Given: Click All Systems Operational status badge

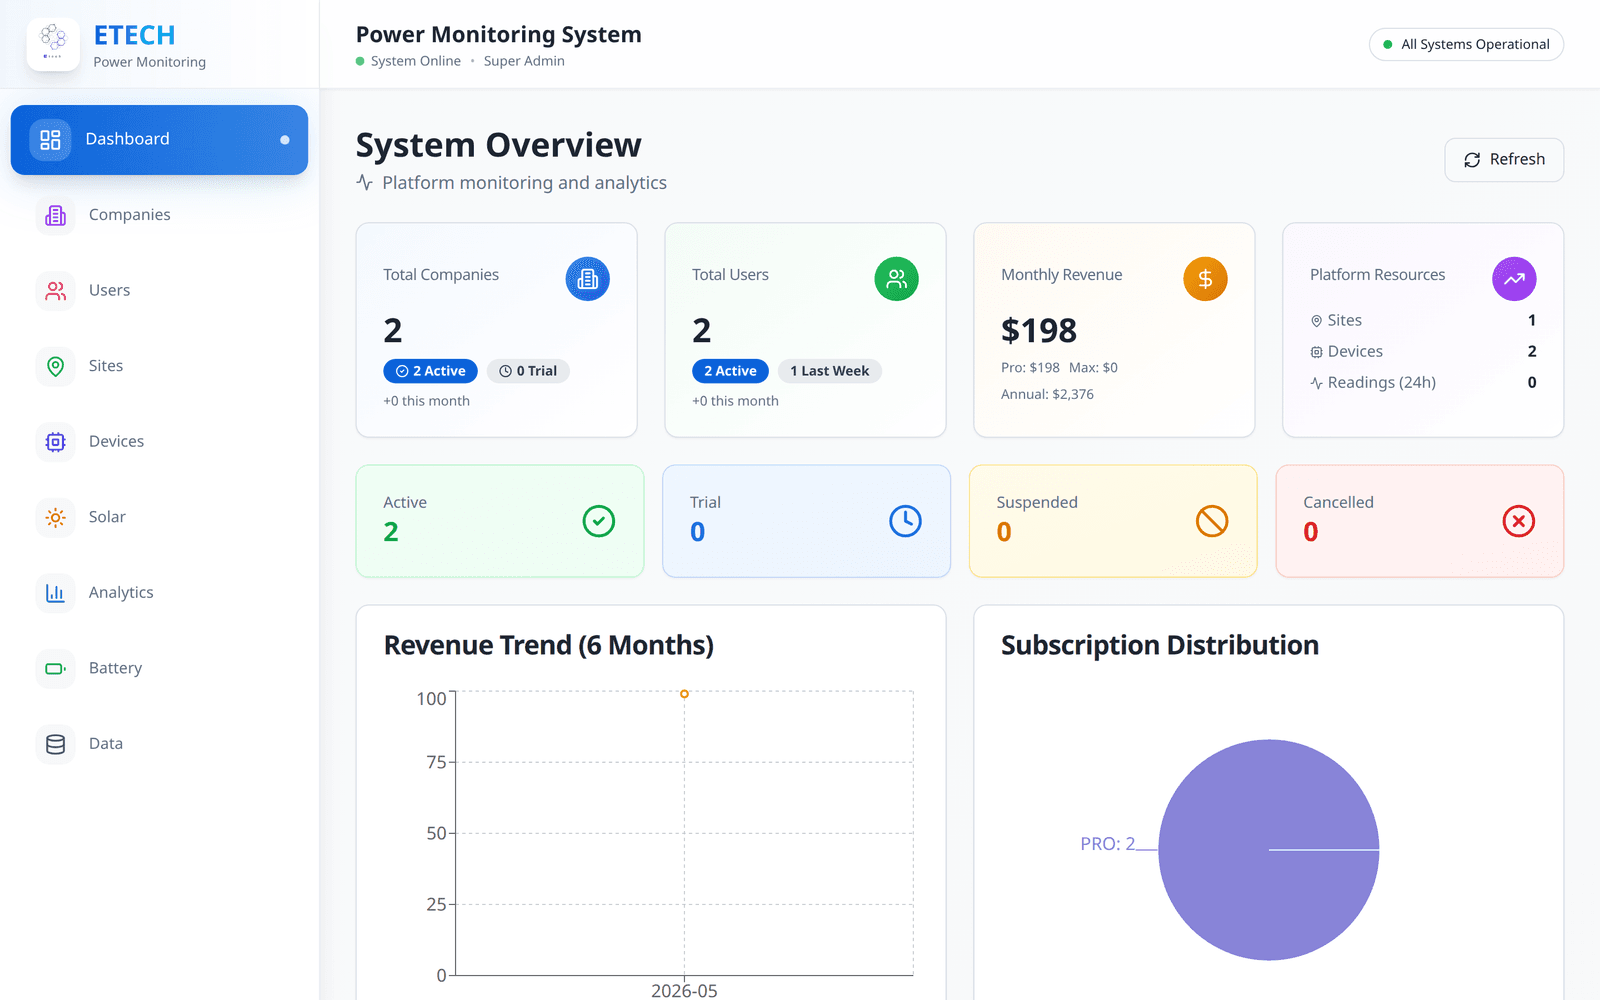Looking at the screenshot, I should [x=1466, y=45].
